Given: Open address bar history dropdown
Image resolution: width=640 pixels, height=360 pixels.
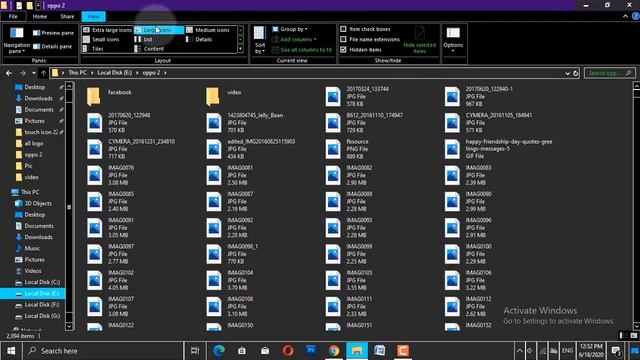Looking at the screenshot, I should coord(567,73).
